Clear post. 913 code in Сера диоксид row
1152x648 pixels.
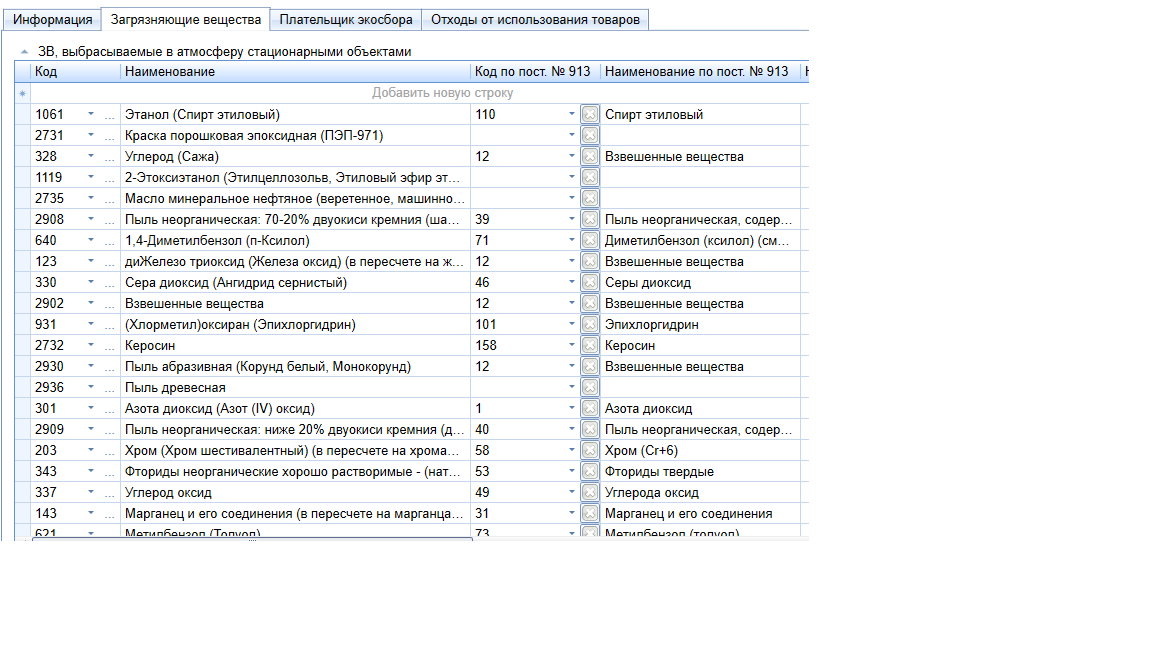[x=590, y=282]
